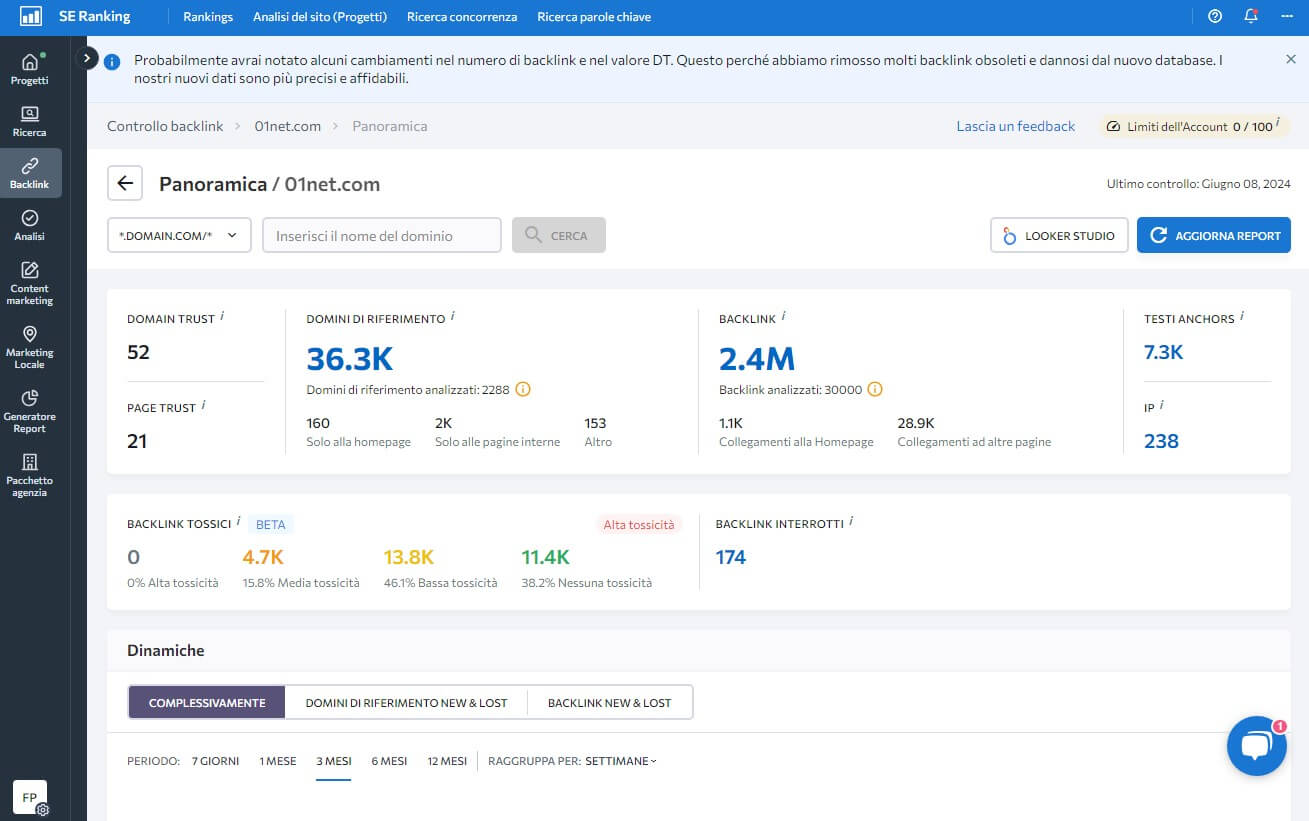Open the Ricerca sidebar section
The width and height of the screenshot is (1309, 821).
tap(30, 121)
